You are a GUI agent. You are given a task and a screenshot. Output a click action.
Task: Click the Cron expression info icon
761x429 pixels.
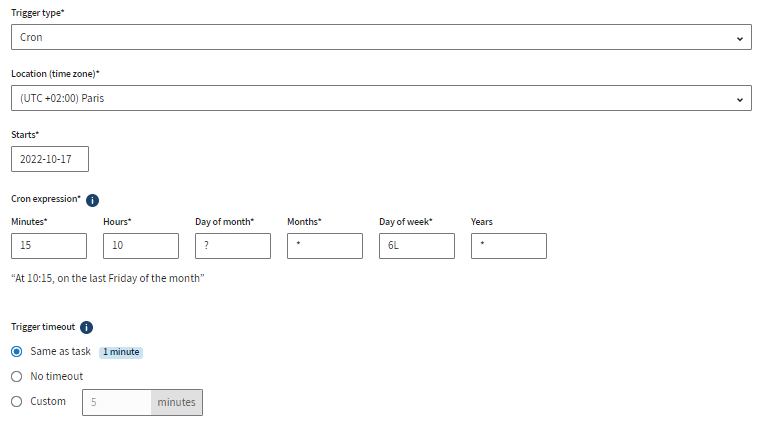93,199
